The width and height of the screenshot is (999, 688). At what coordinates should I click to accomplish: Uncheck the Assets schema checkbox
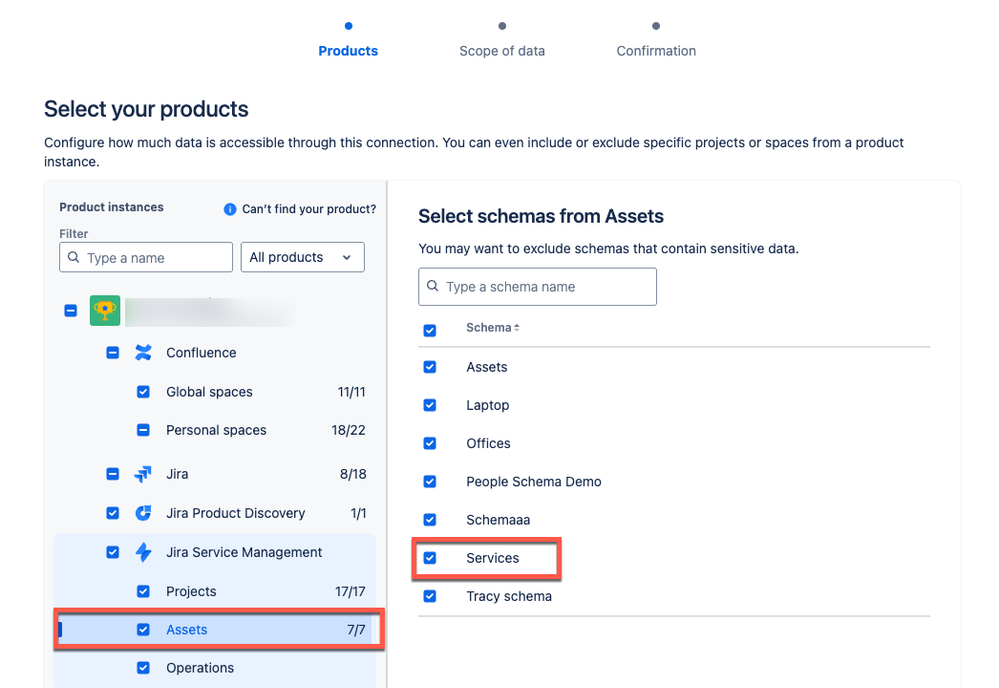[x=430, y=367]
